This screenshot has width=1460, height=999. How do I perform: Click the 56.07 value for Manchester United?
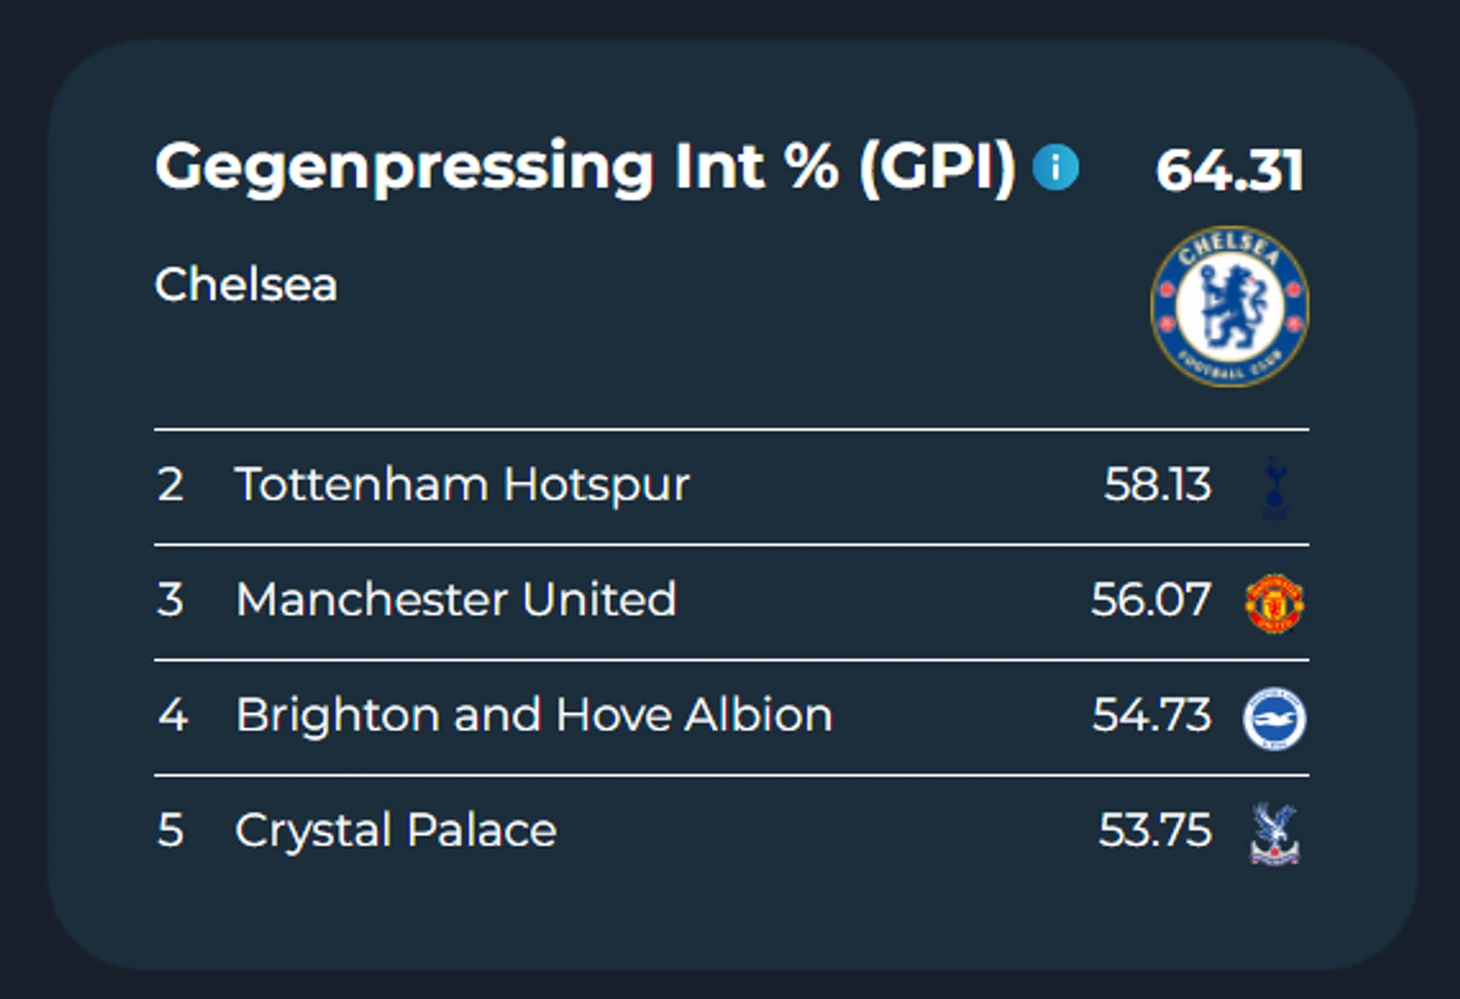(x=1150, y=600)
